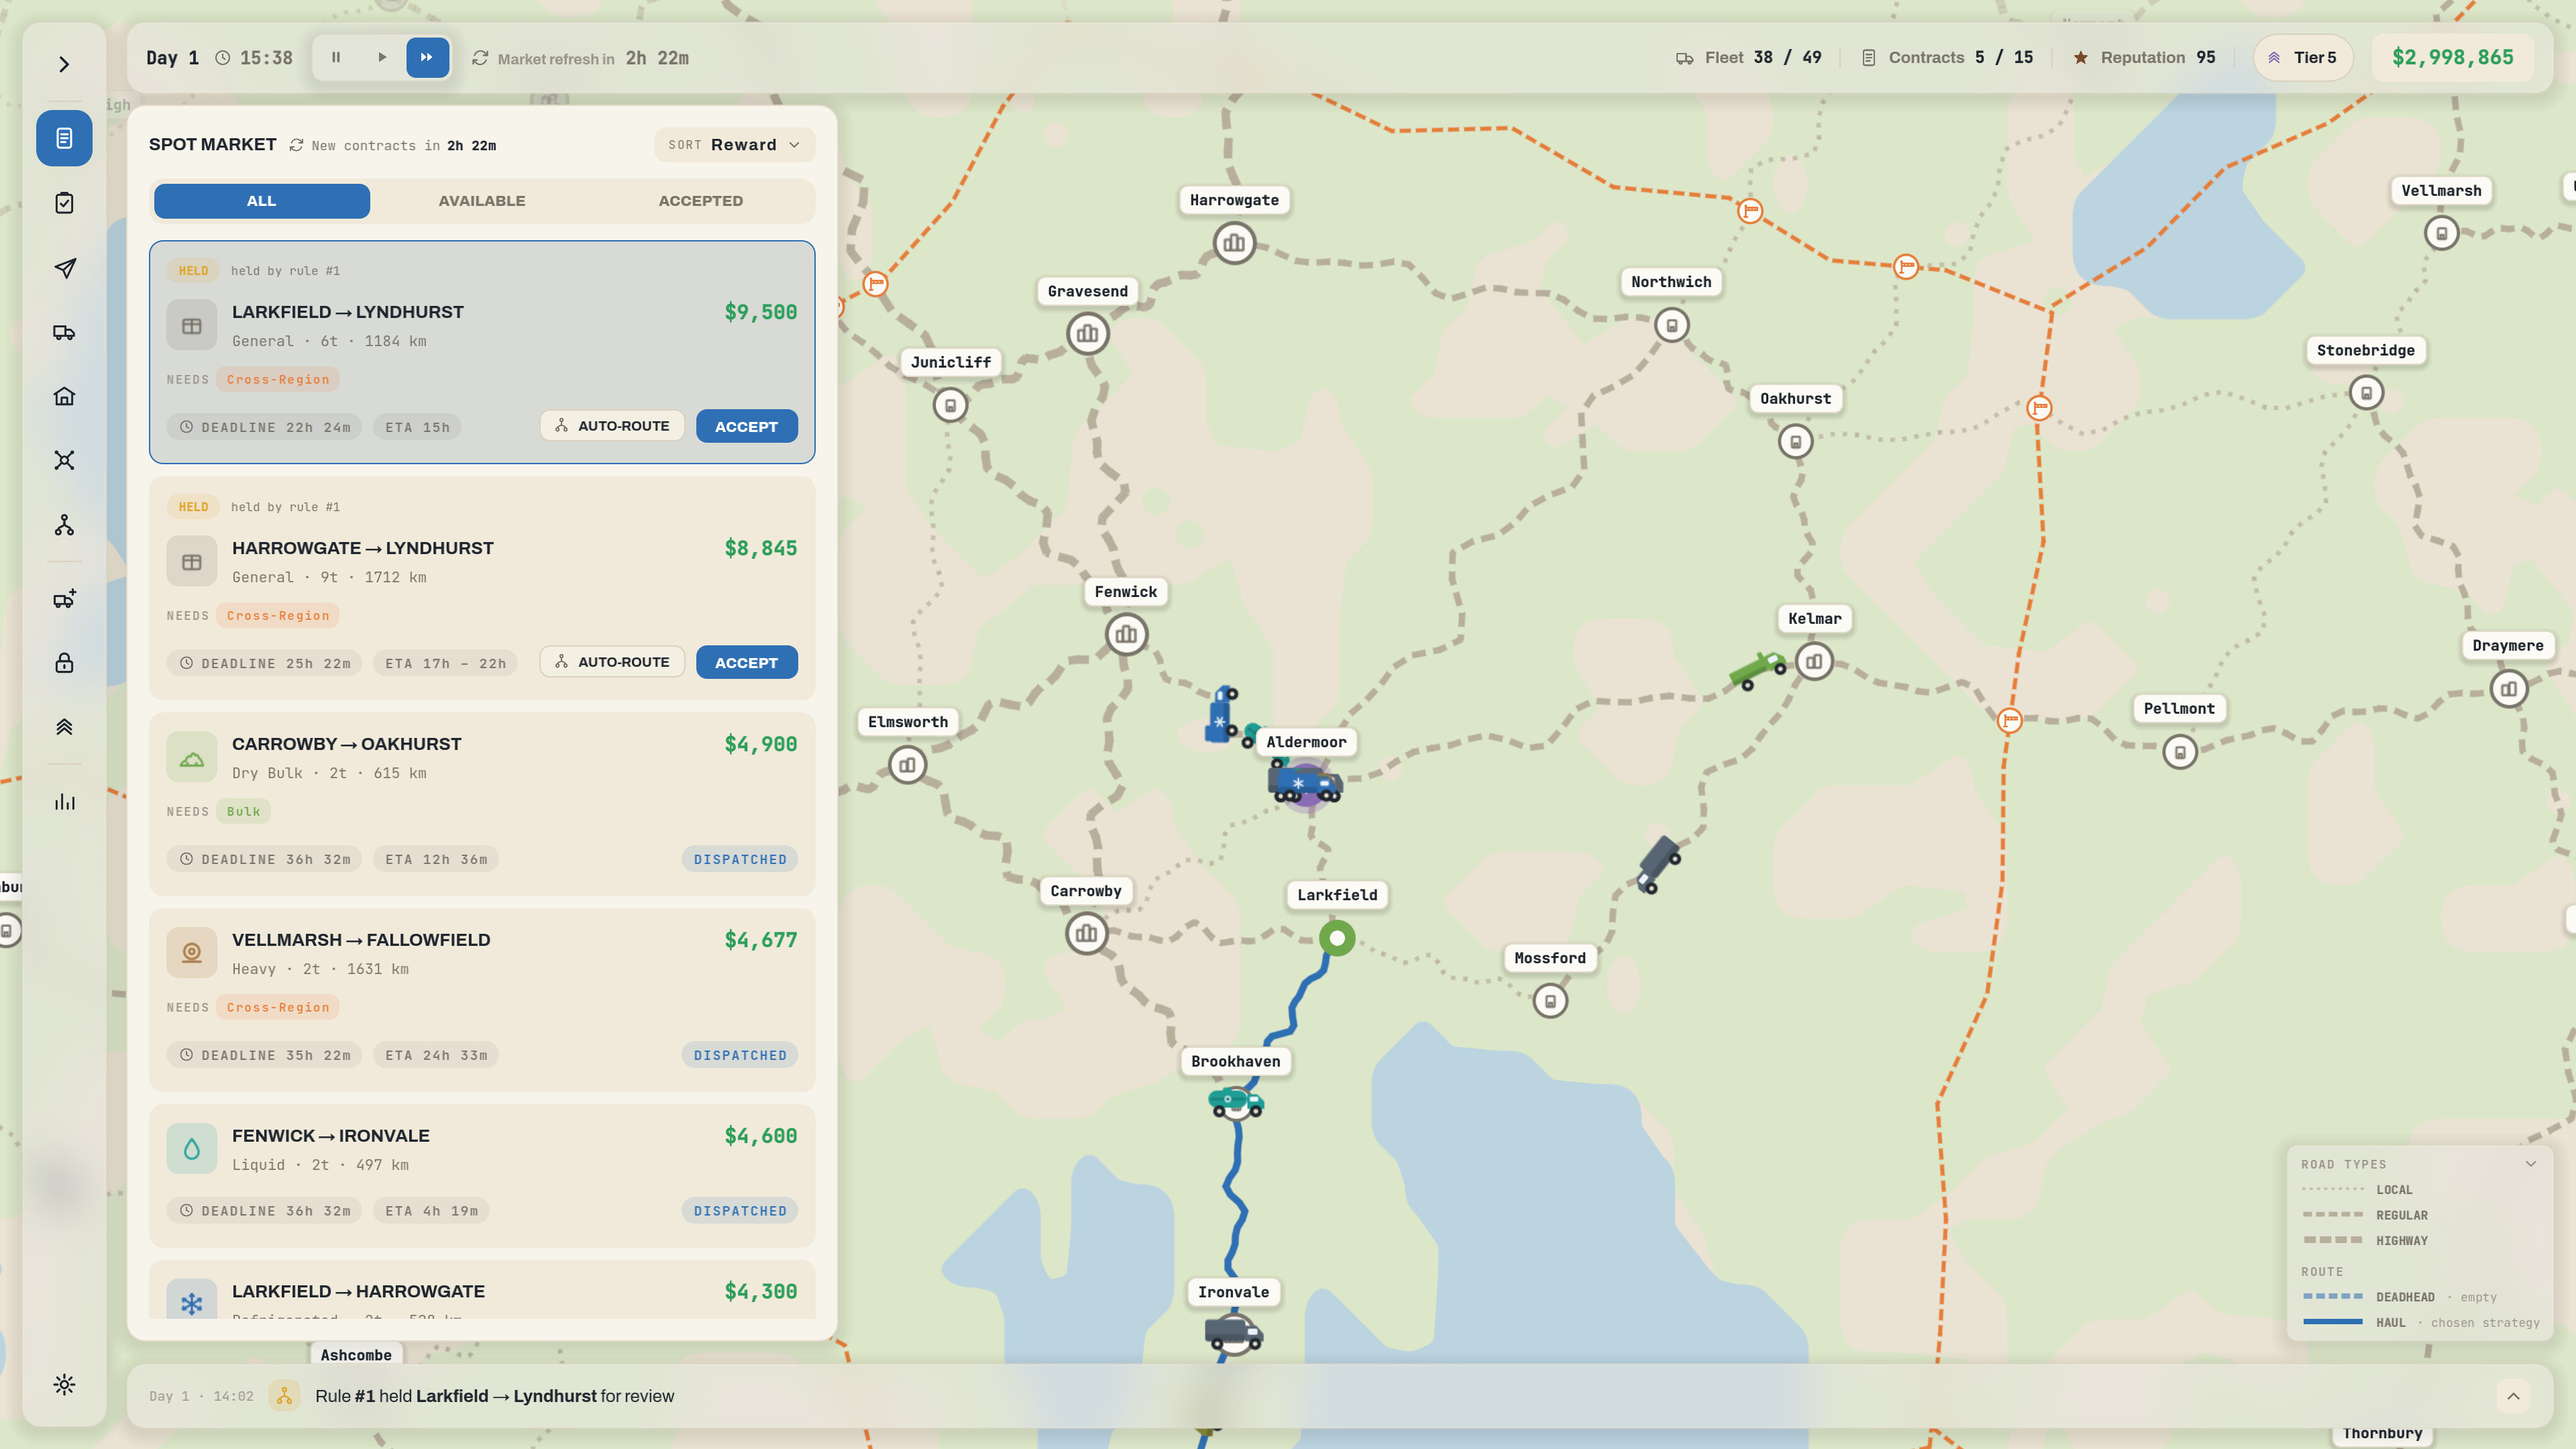Screen dimensions: 2576x1449
Task: Switch to the ACCEPTED tab
Action: click(701, 201)
